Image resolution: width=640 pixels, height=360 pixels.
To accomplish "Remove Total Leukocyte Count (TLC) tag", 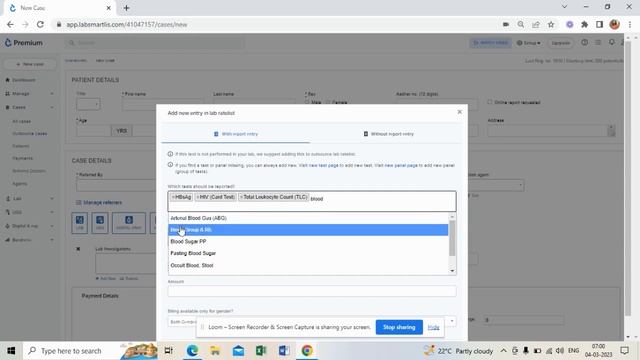I will point(241,197).
